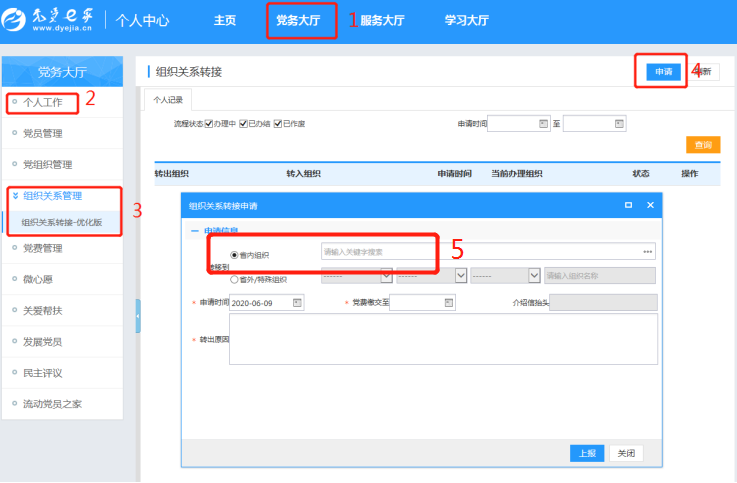Click the 党员e家 logo icon
The image size is (737, 483).
click(x=18, y=20)
